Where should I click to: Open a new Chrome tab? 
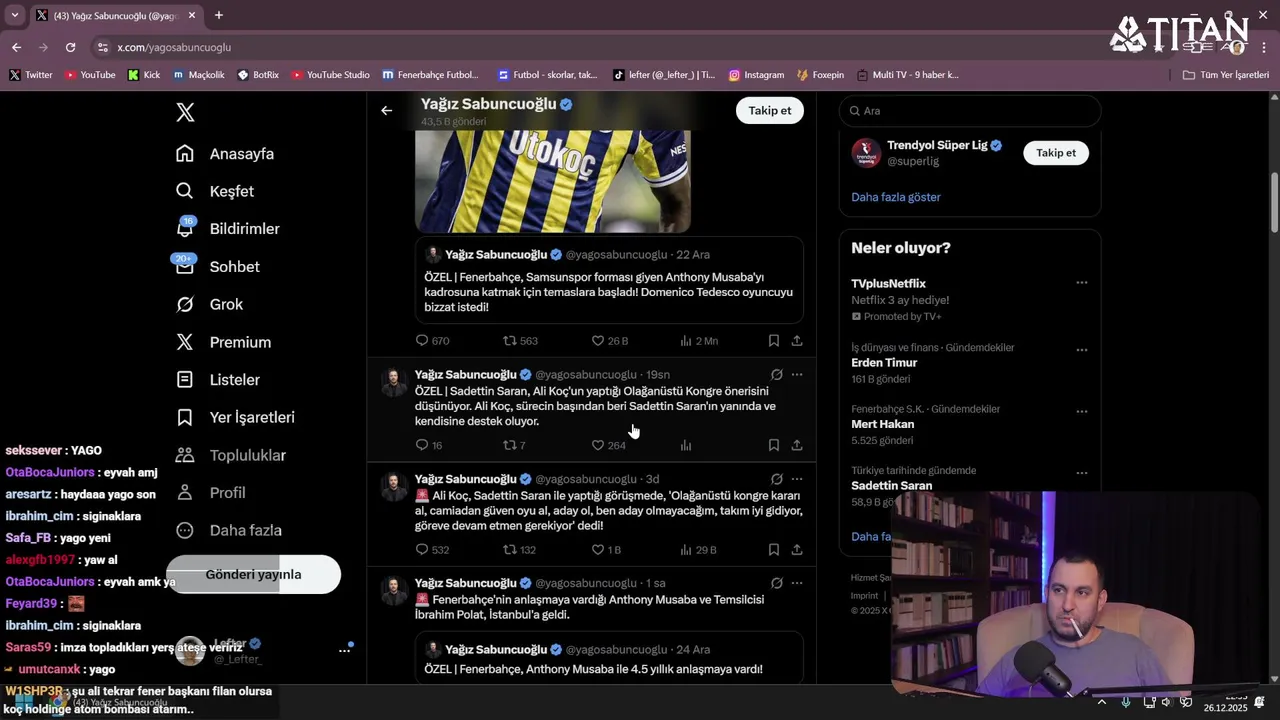coord(218,15)
